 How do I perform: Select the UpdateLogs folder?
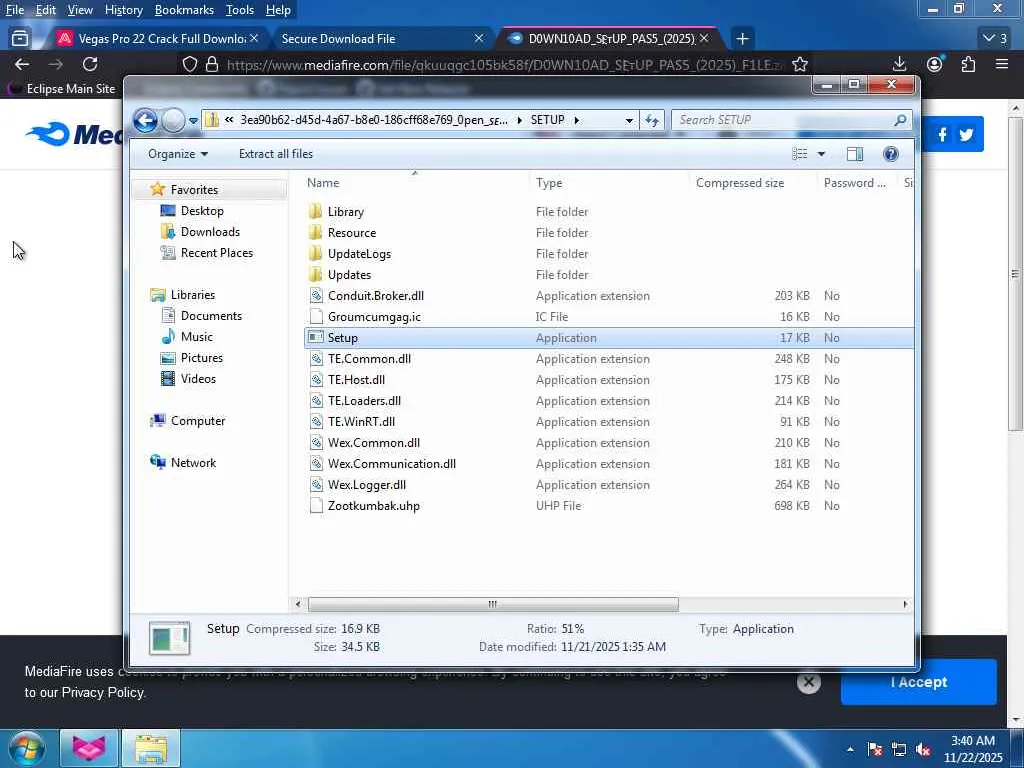[x=359, y=253]
